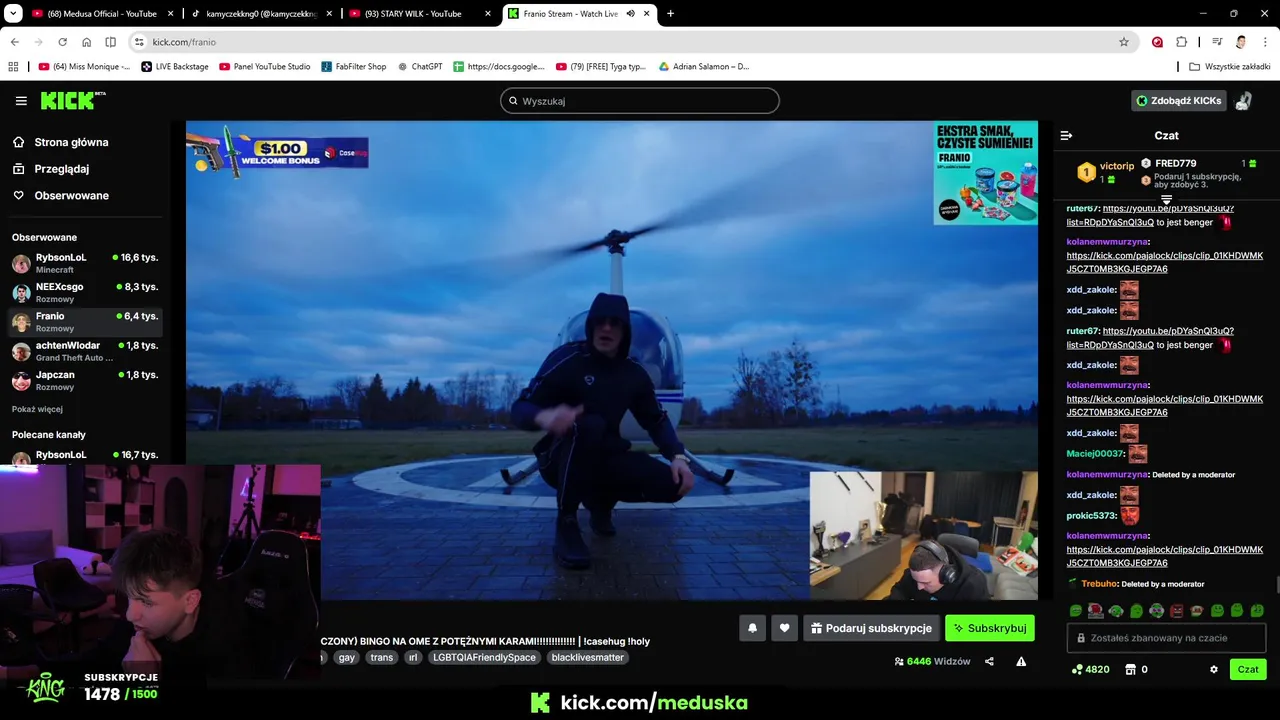Open Chrome side panel icon

click(x=110, y=42)
